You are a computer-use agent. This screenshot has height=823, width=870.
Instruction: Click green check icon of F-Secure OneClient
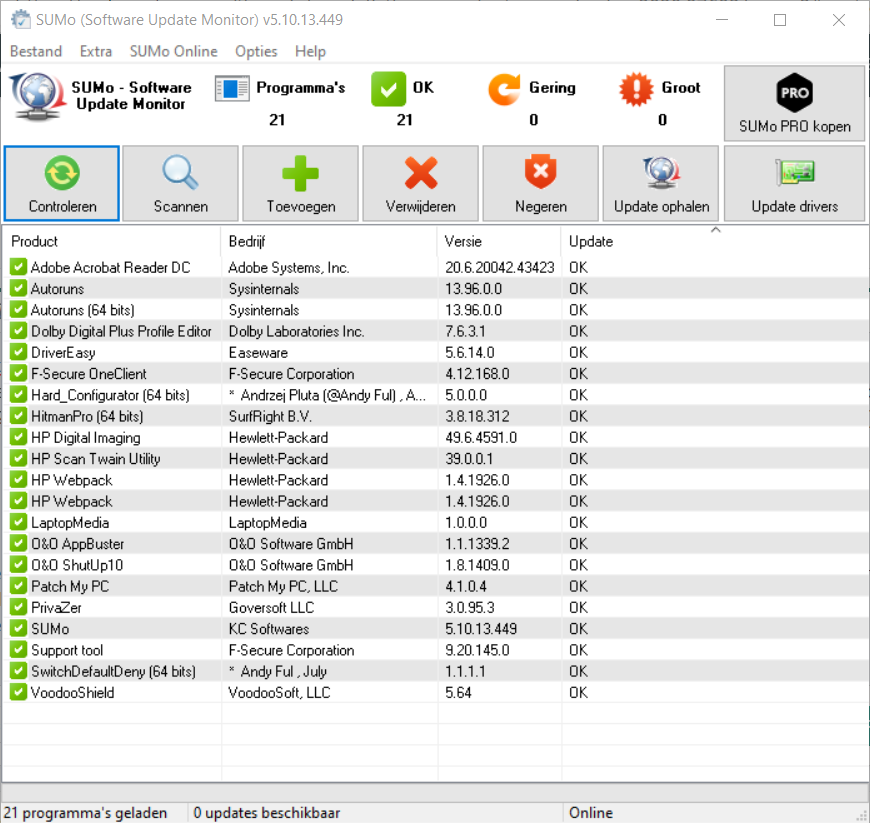tap(18, 373)
